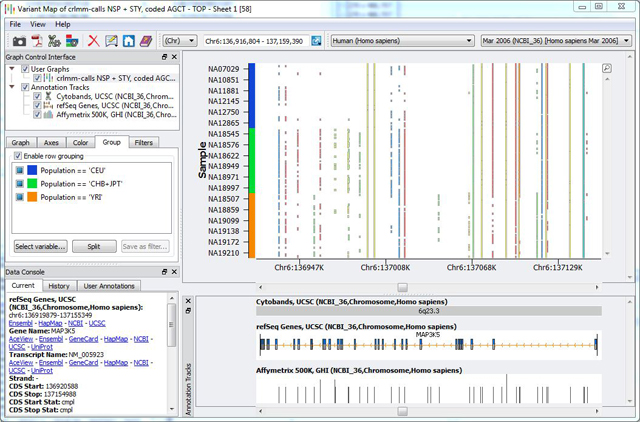The width and height of the screenshot is (640, 422).
Task: Toggle the crlmm-calls NSP + STY graph checkbox
Action: pyautogui.click(x=37, y=78)
